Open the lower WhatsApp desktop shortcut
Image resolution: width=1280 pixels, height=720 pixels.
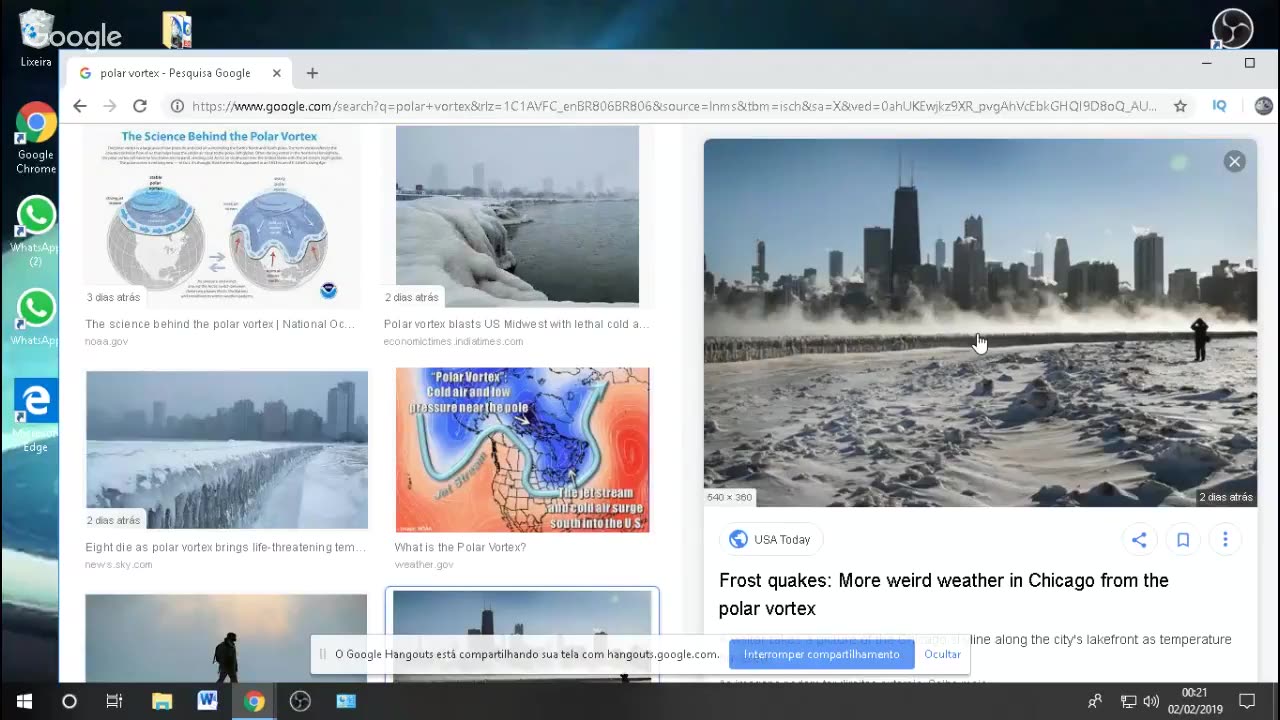pos(36,318)
